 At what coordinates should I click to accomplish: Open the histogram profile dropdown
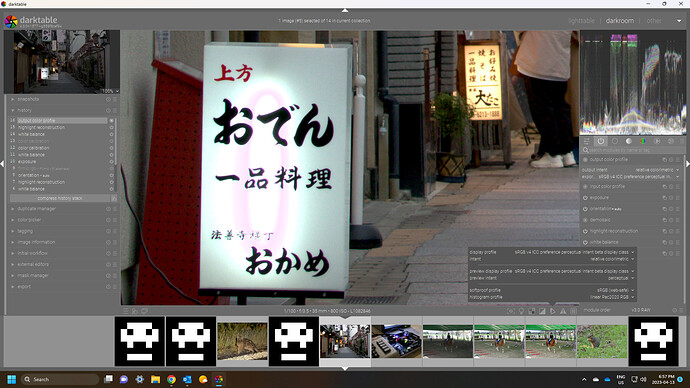click(552, 297)
